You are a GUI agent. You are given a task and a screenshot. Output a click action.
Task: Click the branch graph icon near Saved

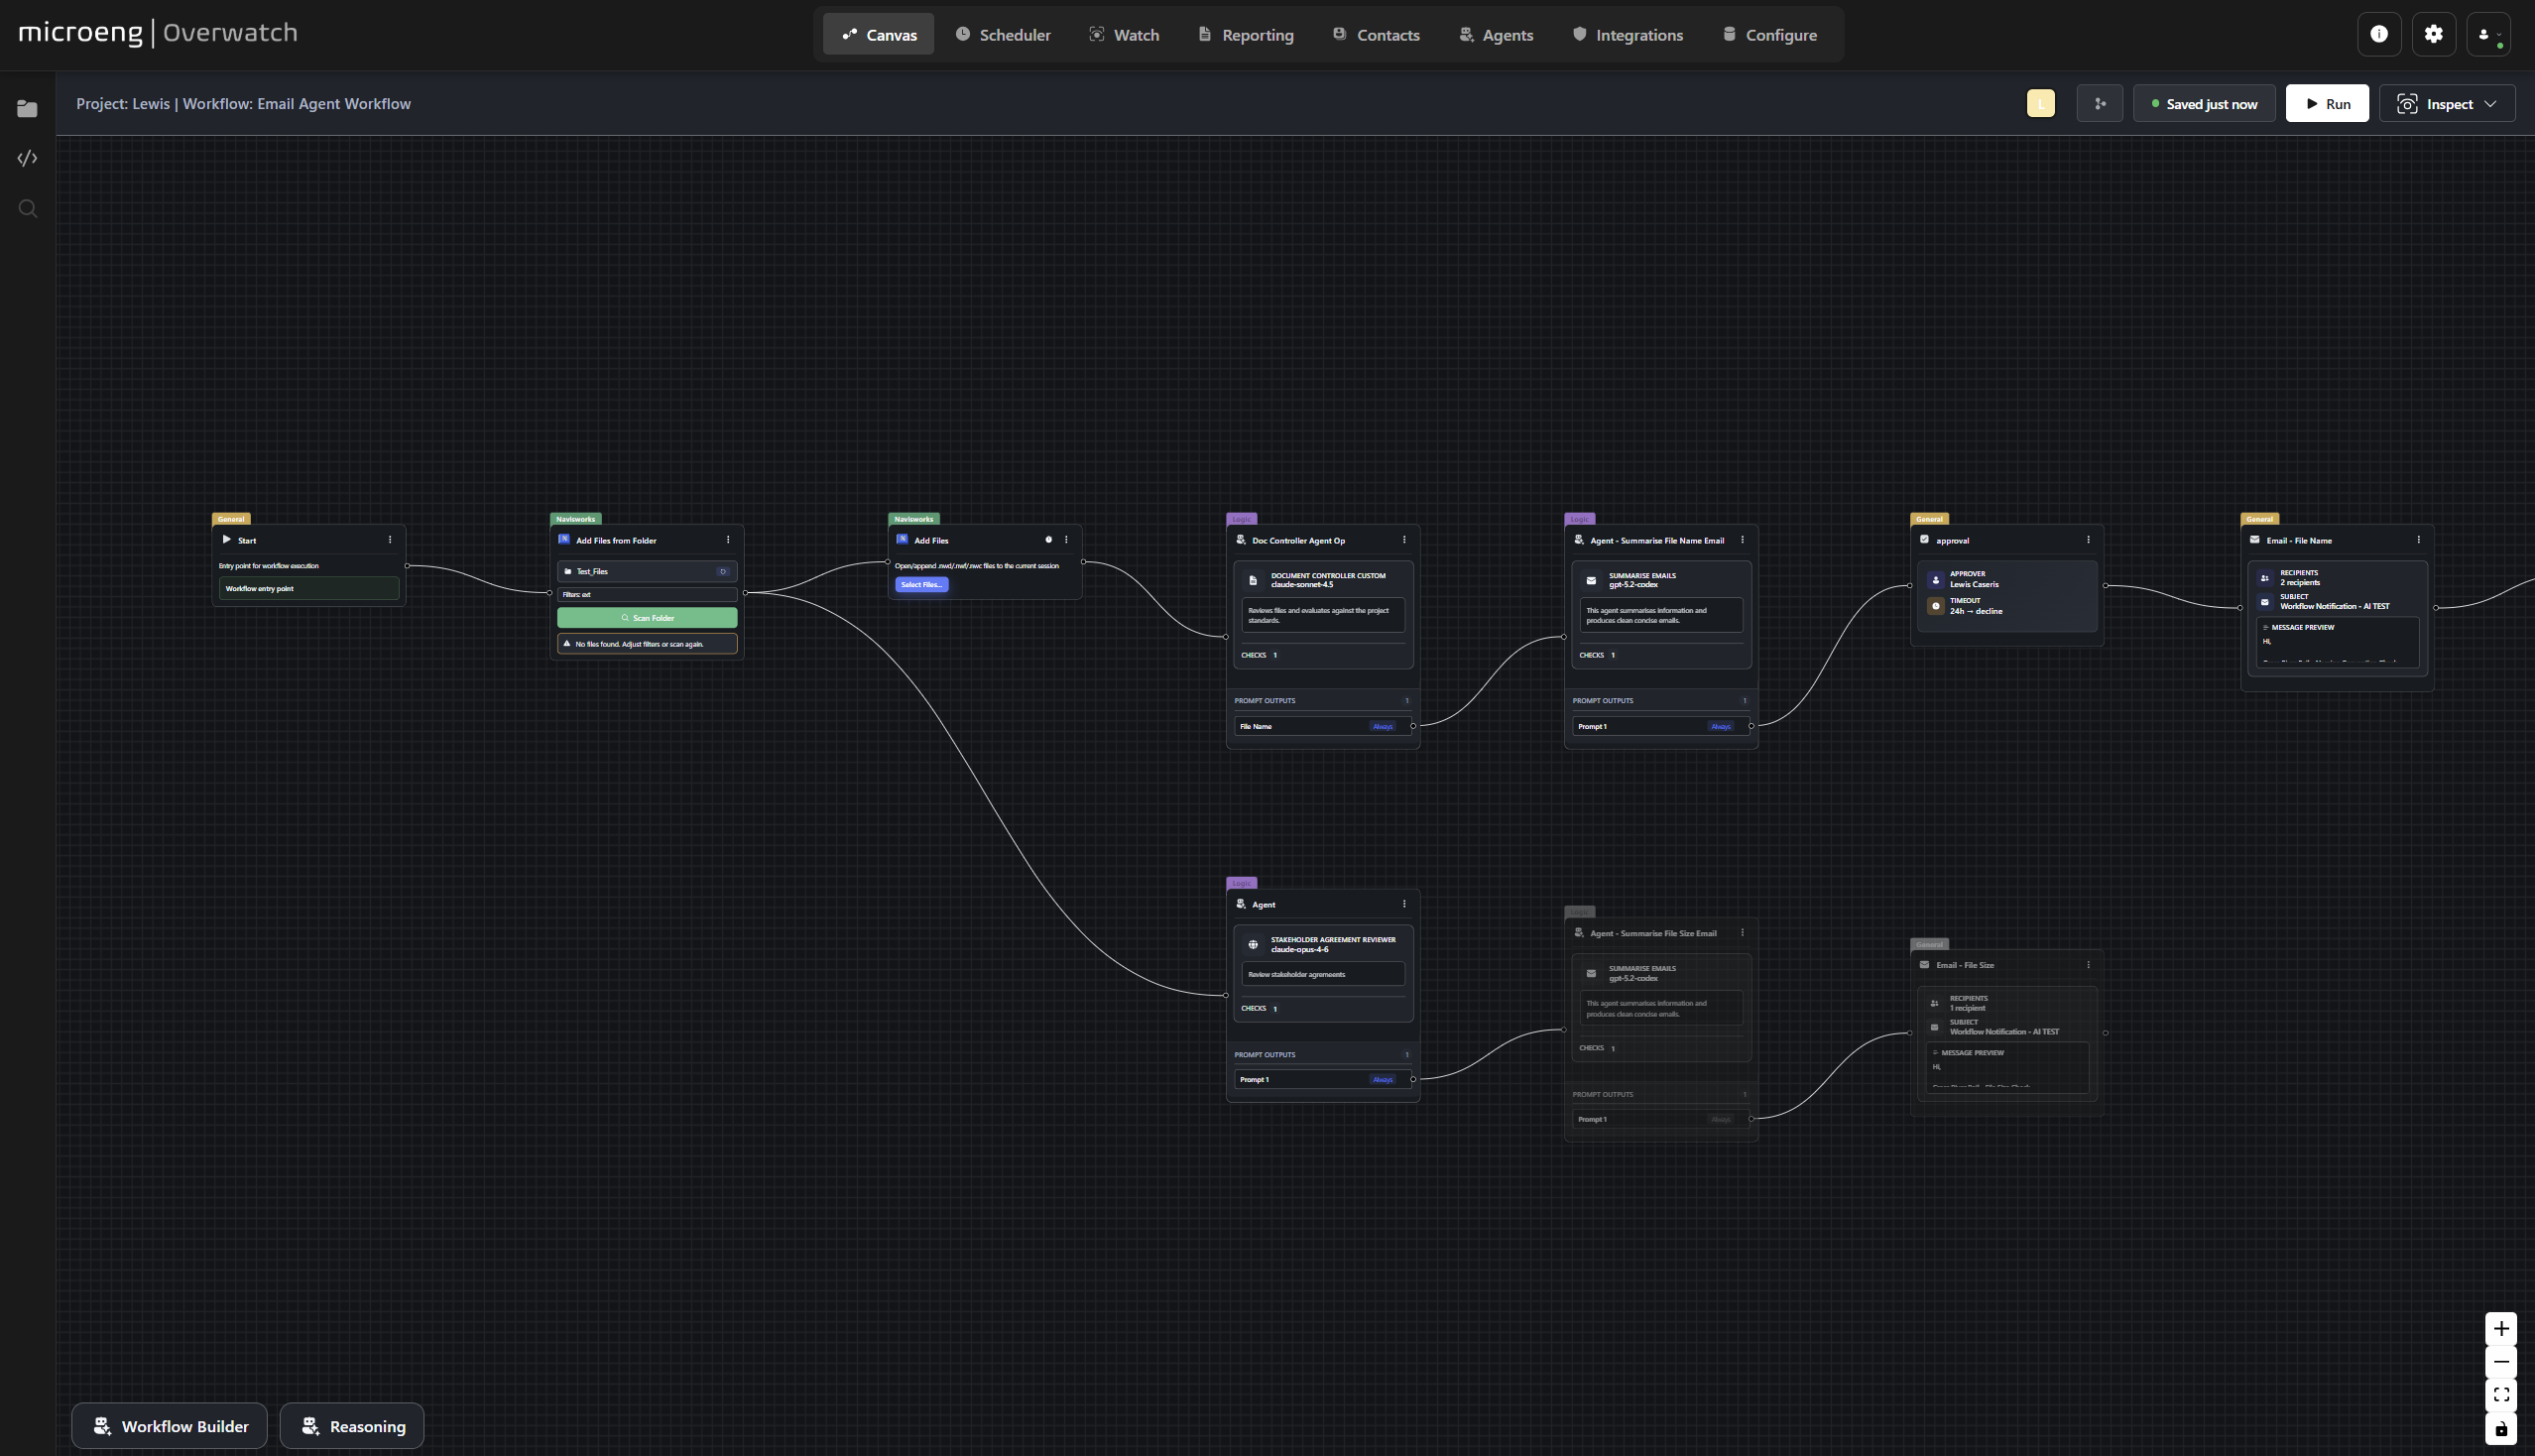pyautogui.click(x=2099, y=104)
